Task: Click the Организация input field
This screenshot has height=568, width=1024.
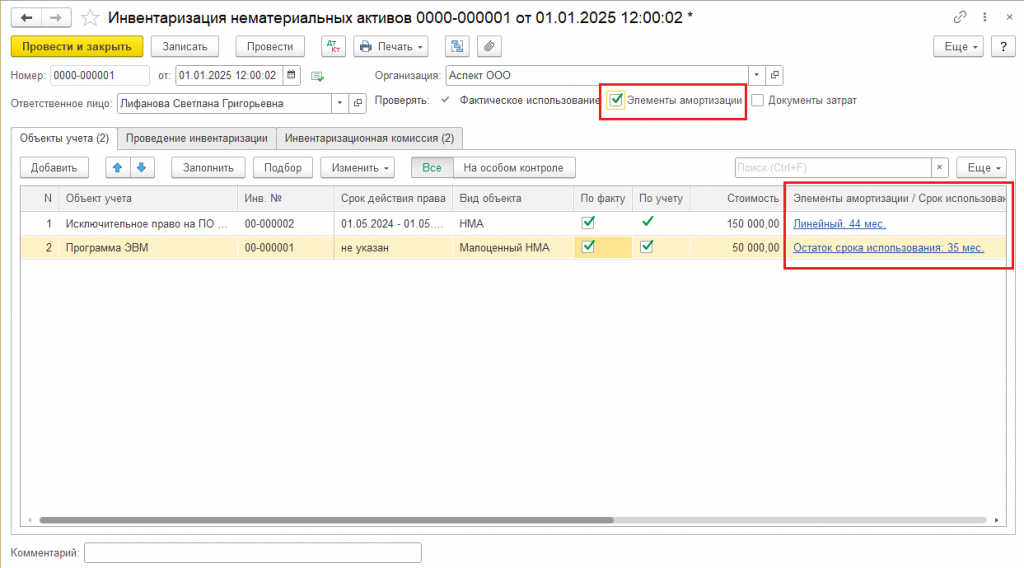Action: tap(597, 75)
